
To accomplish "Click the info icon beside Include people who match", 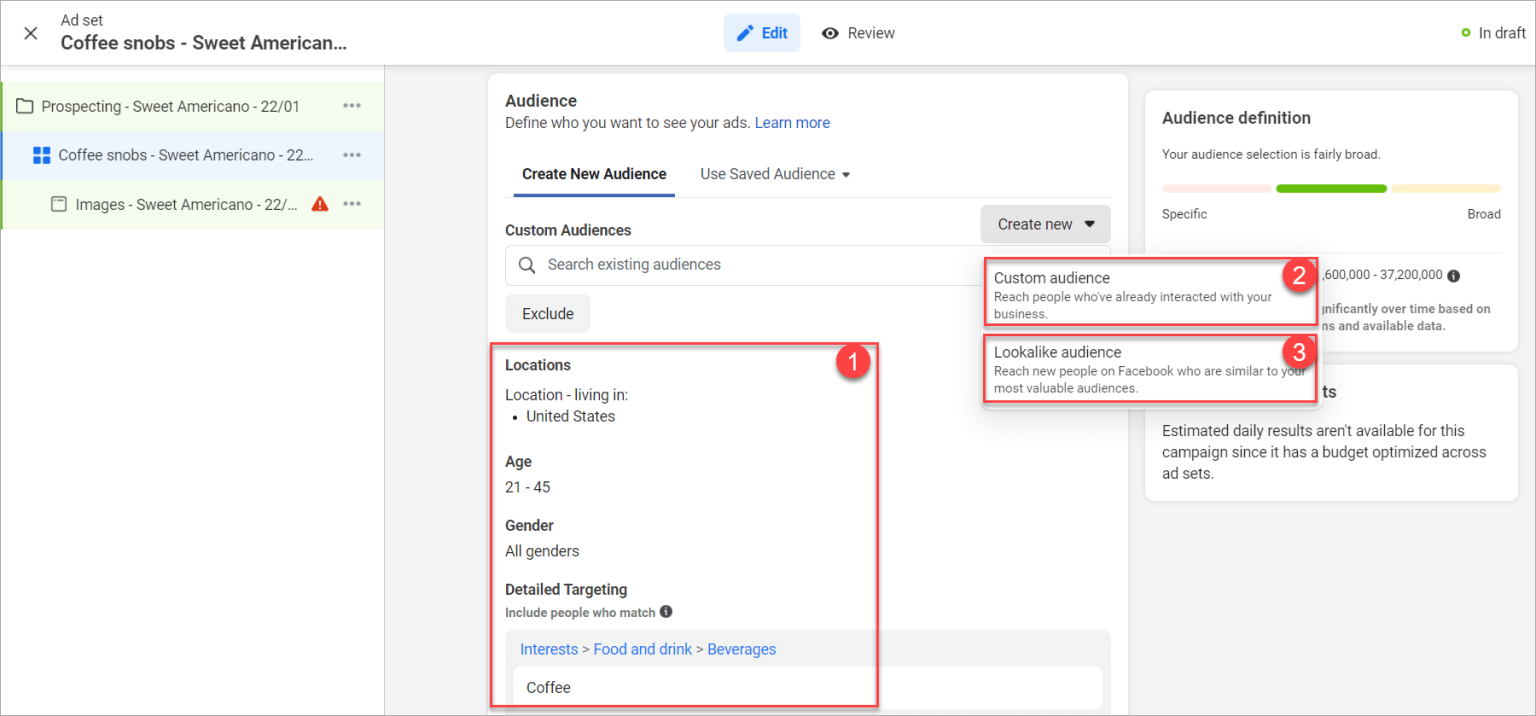I will [667, 611].
